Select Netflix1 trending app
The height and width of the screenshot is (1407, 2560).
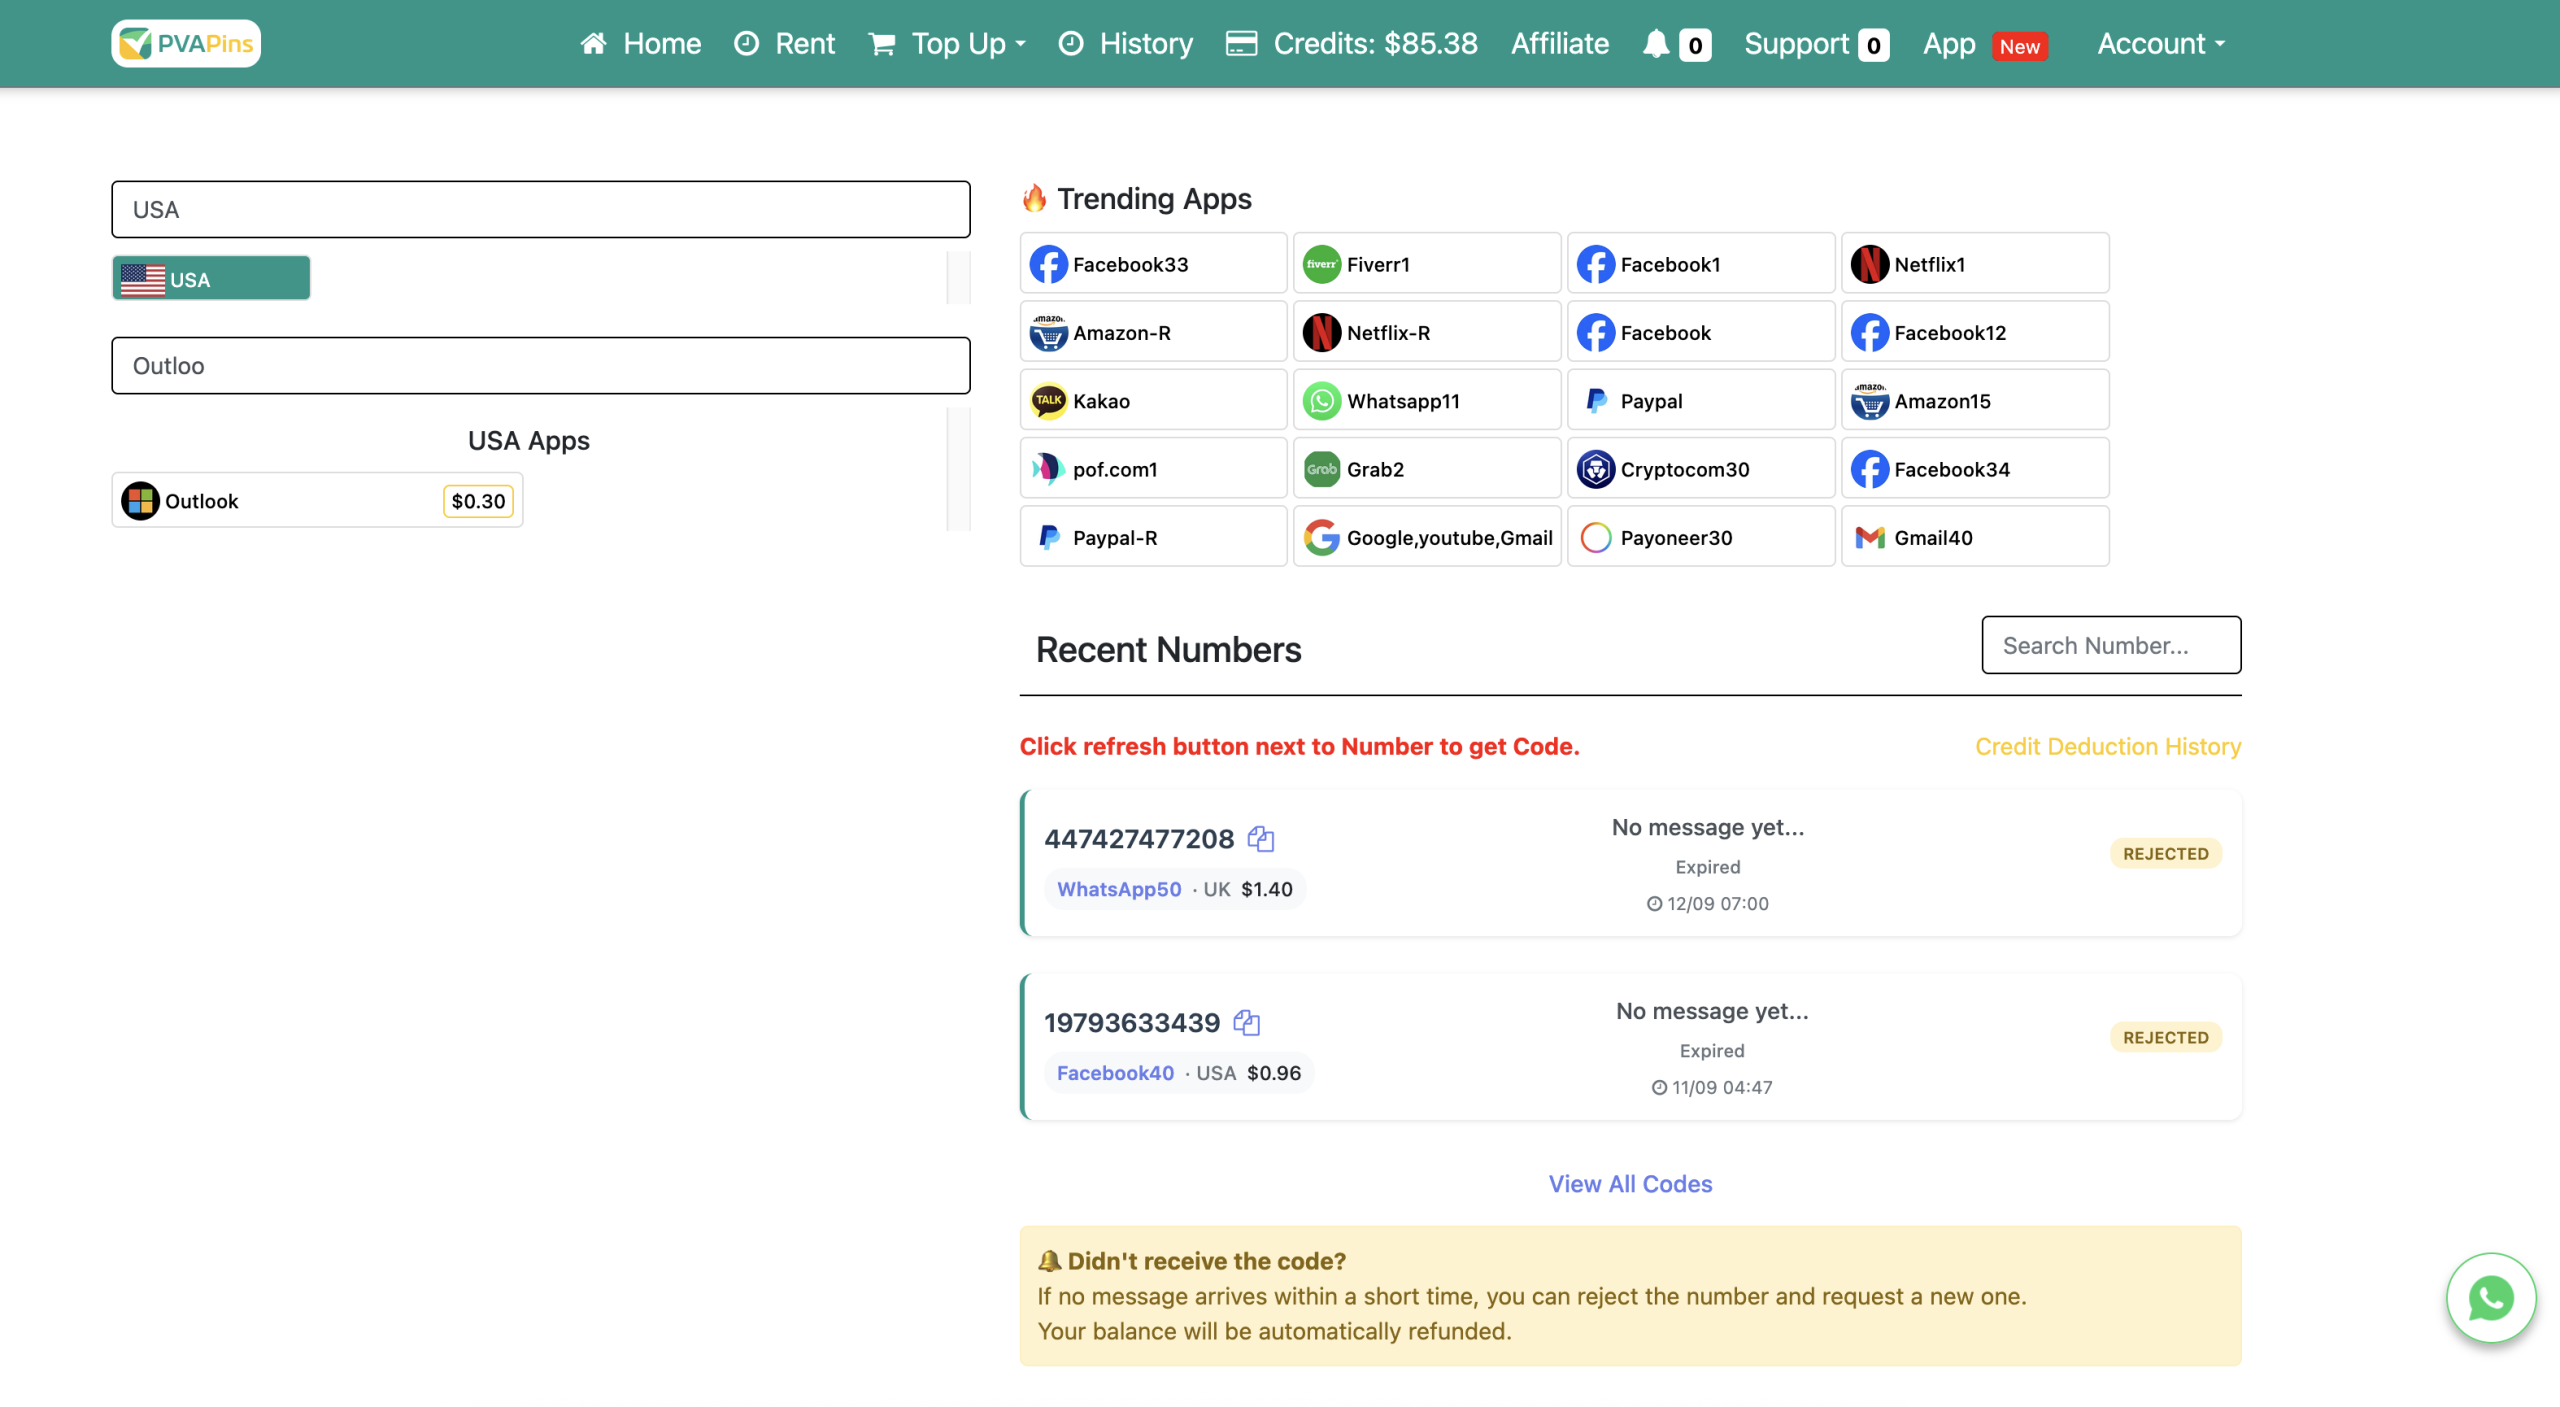point(1975,263)
